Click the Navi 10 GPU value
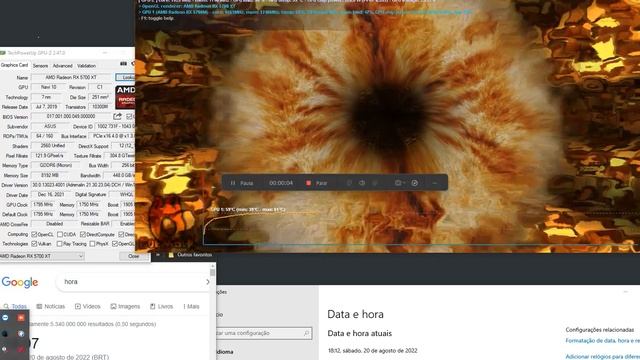This screenshot has height=360, width=640. [49, 87]
